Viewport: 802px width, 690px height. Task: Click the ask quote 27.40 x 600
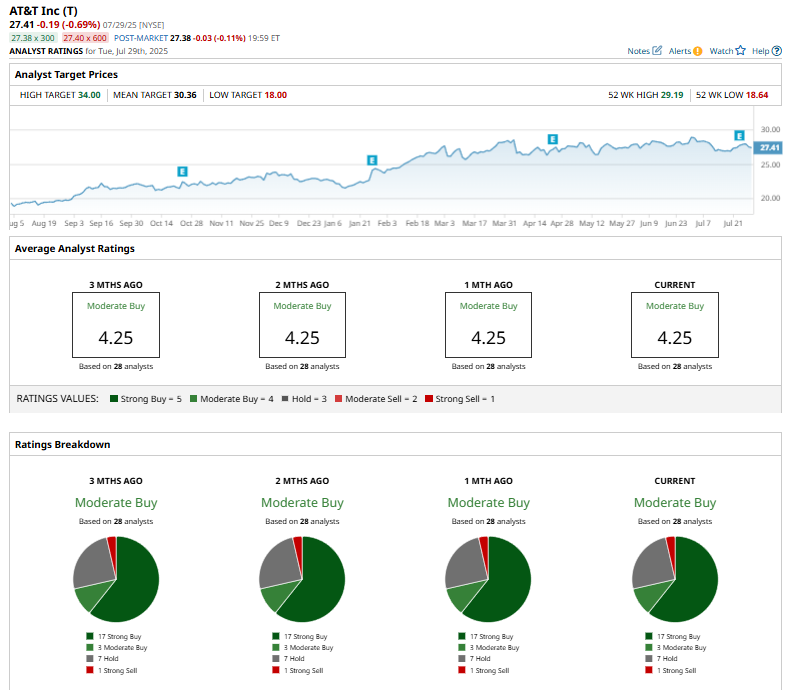pos(85,38)
